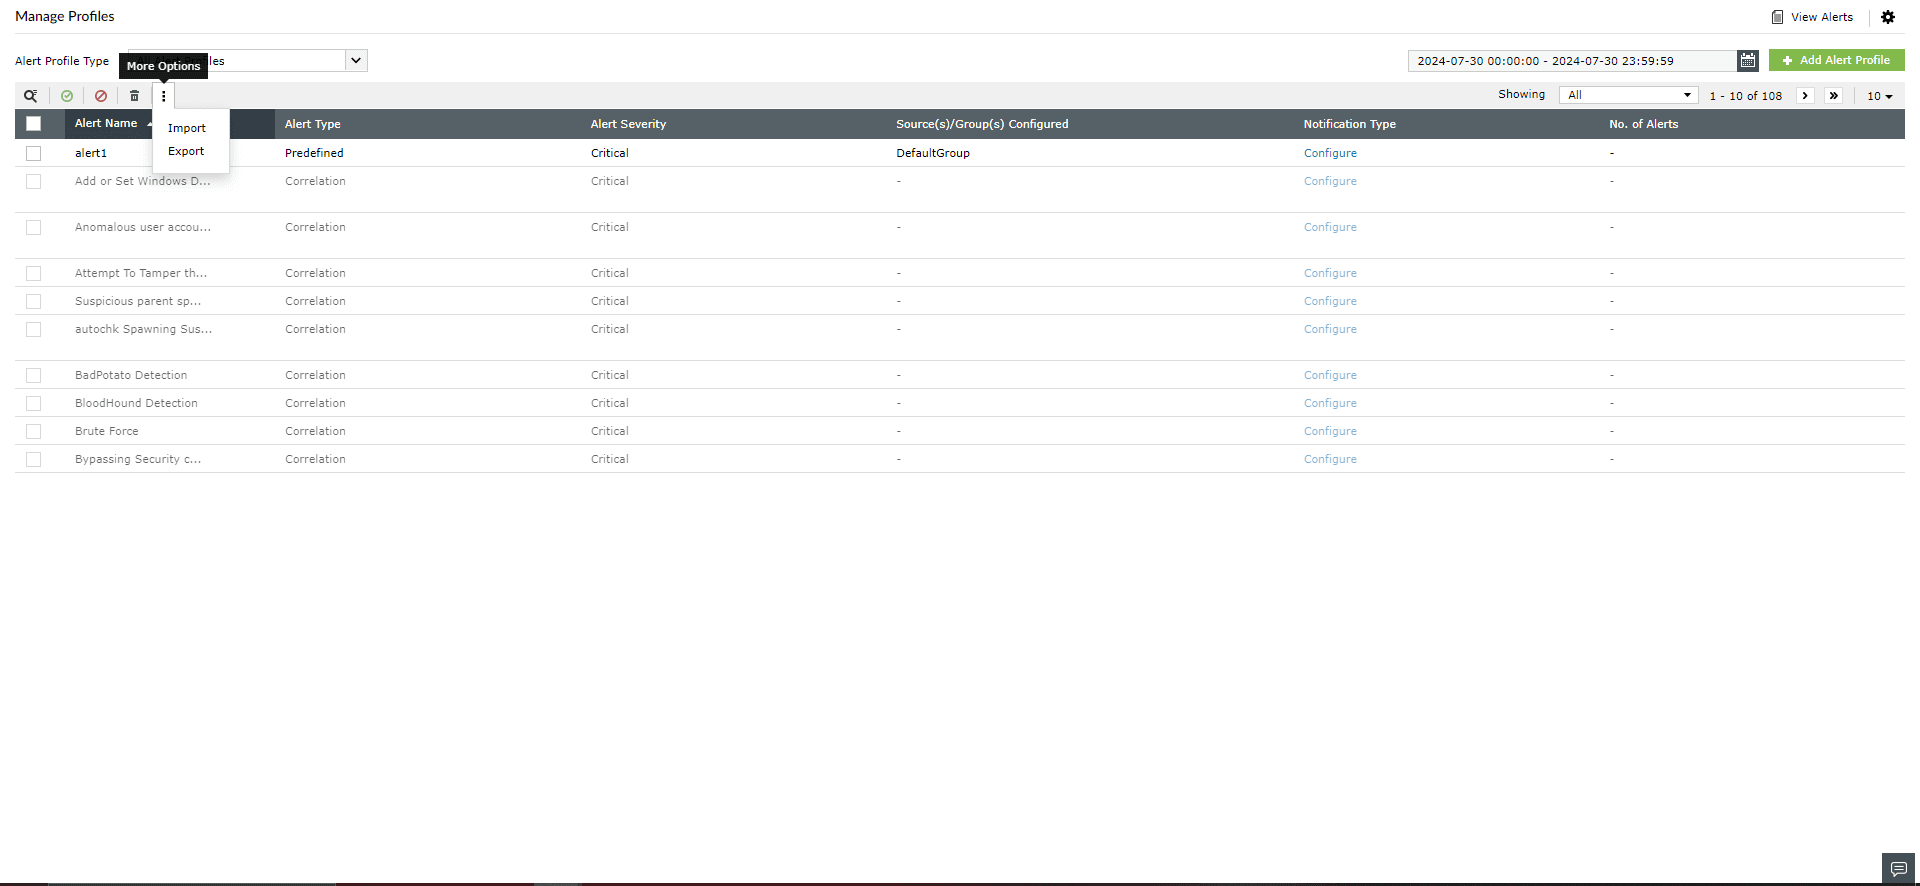Viewport: 1920px width, 886px height.
Task: Click the Attempt To Tamper th... alert name
Action: point(141,273)
